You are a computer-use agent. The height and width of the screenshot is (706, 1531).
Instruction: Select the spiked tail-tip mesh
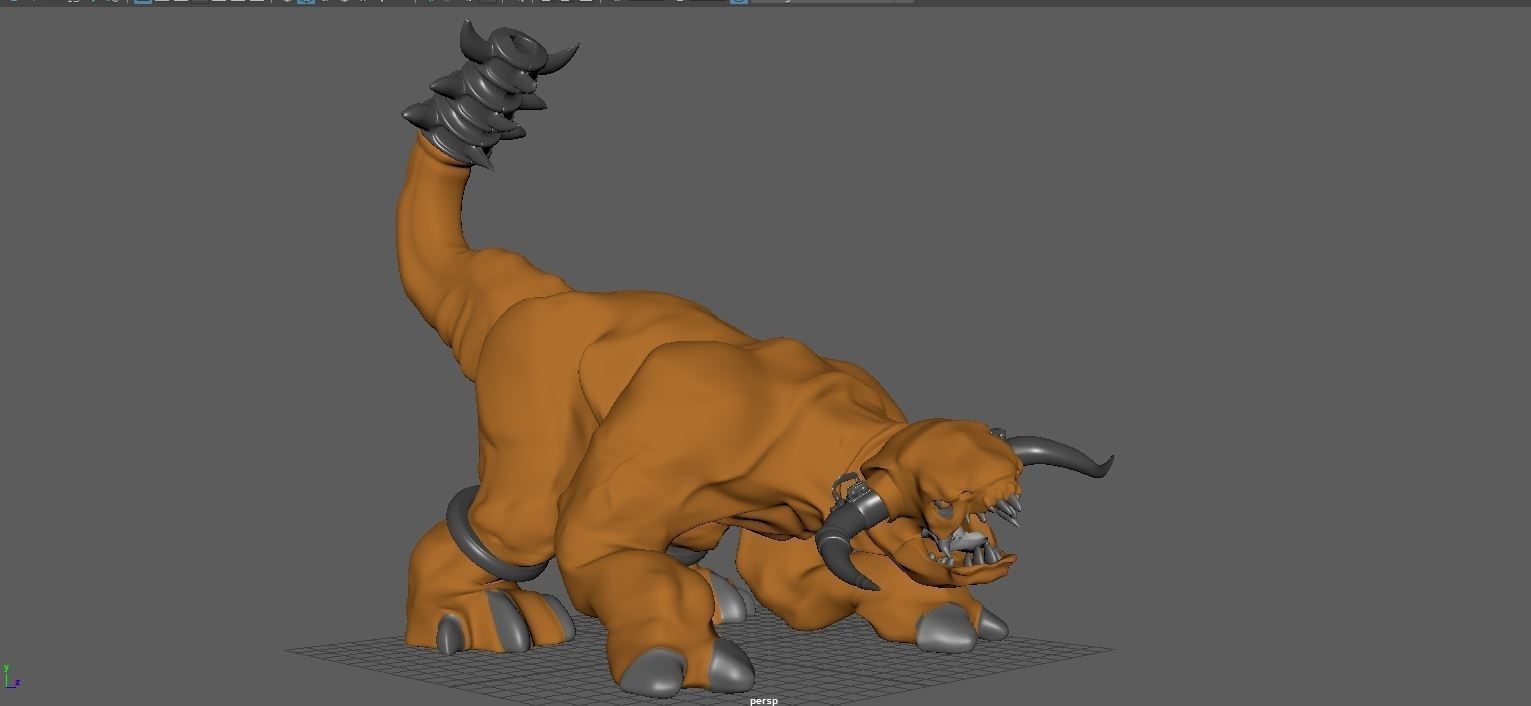click(490, 95)
